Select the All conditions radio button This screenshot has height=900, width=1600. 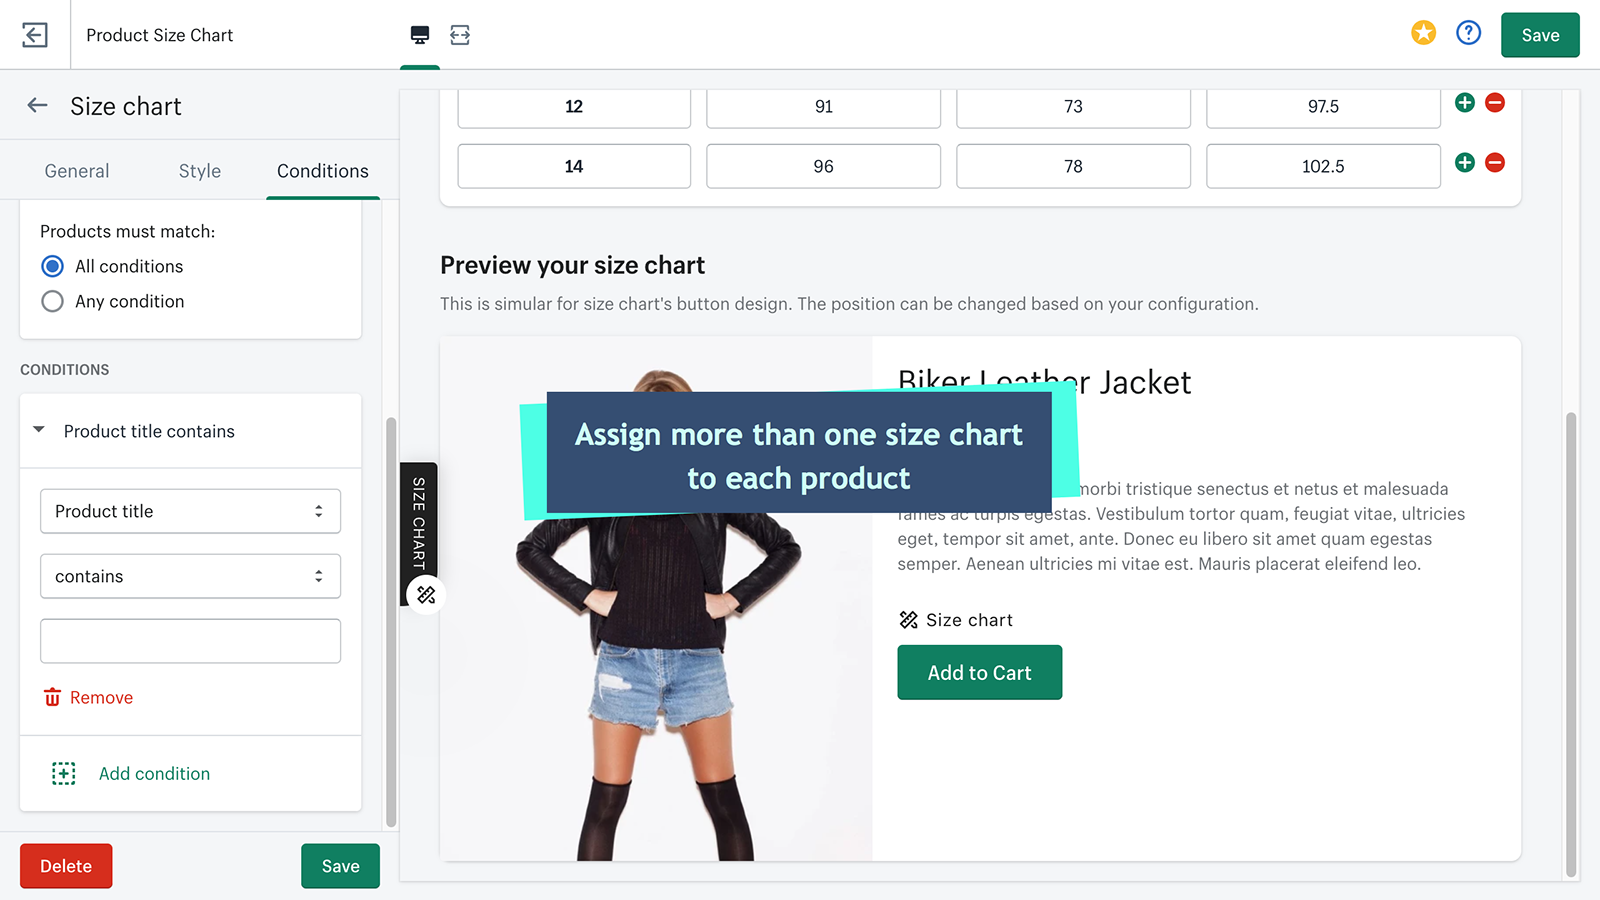(x=53, y=266)
